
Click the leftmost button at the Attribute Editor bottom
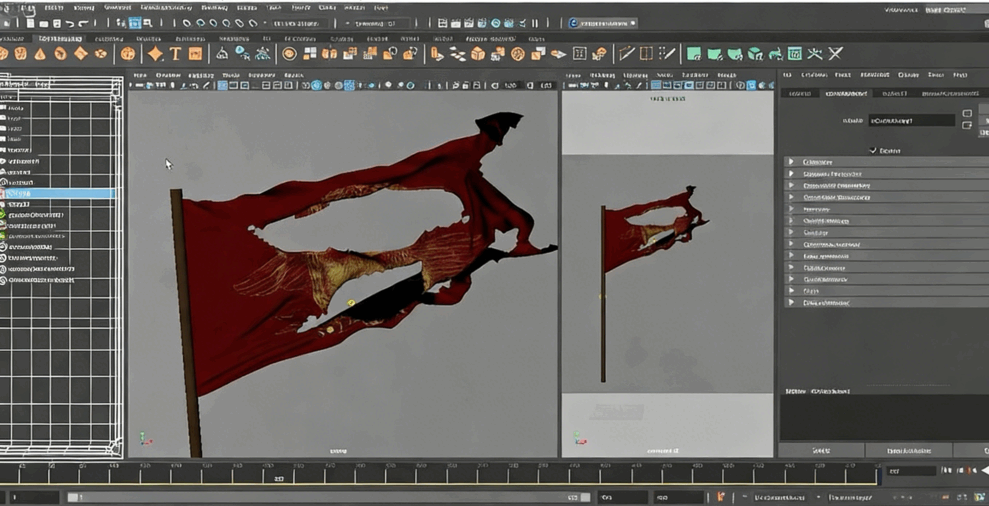point(821,451)
